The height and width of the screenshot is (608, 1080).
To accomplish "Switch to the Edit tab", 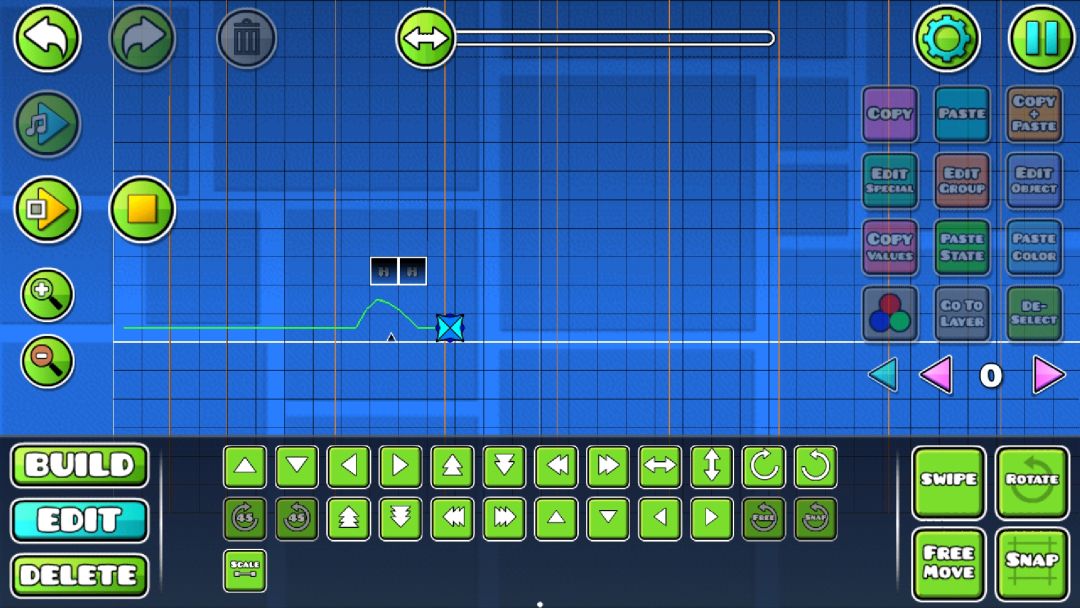I will coord(79,521).
